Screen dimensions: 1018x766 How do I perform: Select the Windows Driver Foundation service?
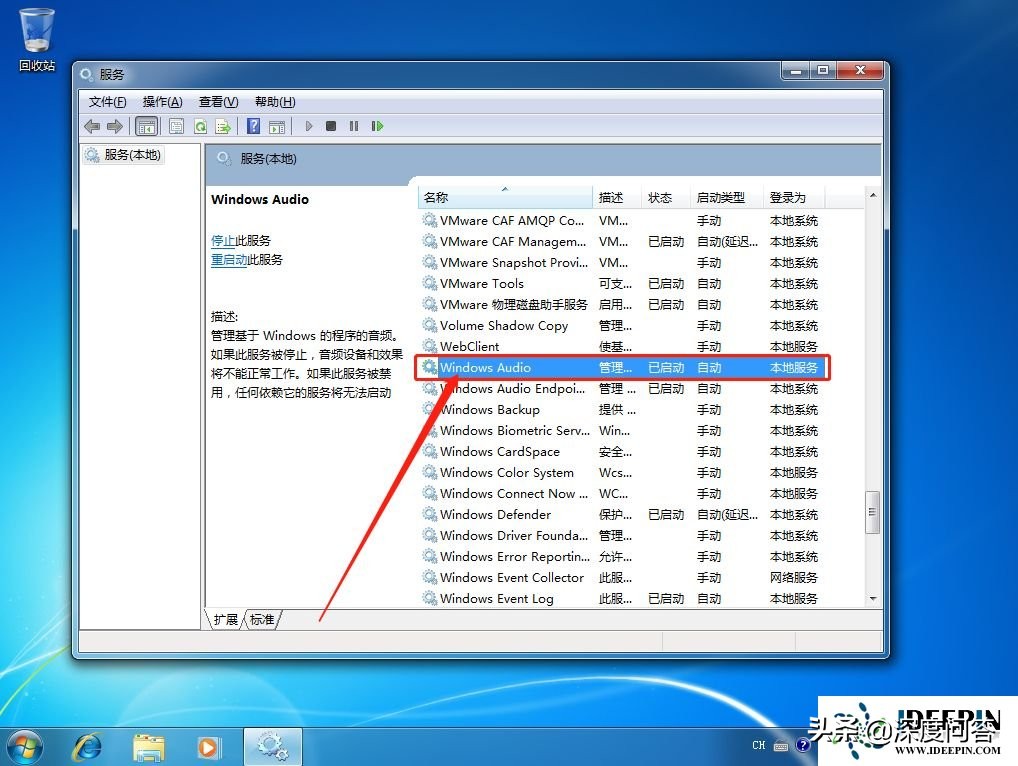point(621,536)
